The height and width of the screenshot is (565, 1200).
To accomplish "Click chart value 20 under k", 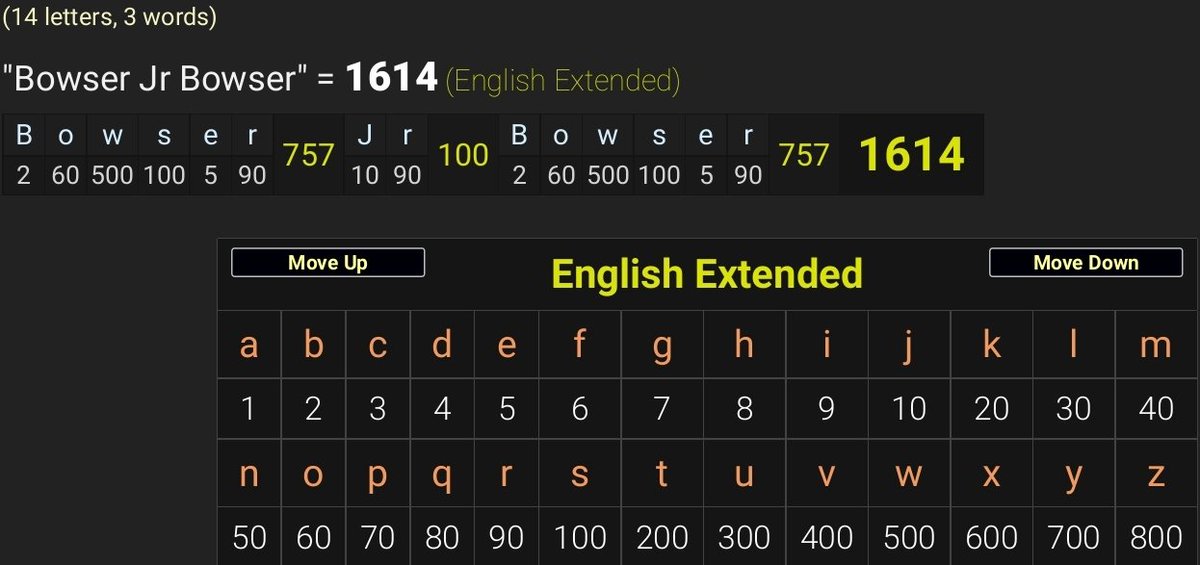I will tap(991, 408).
